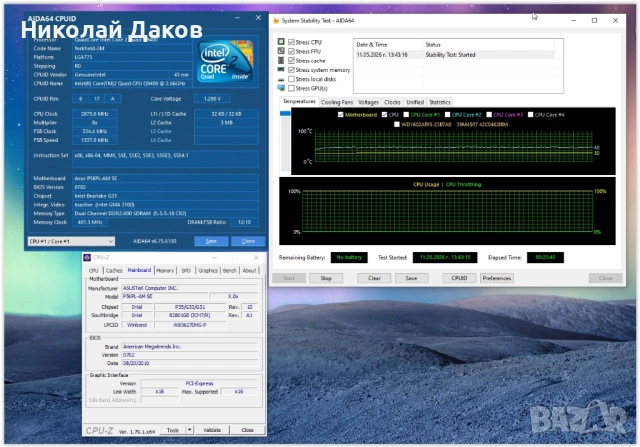Screen dimensions: 640x447
Task: Open Preferences in Stability Test
Action: pyautogui.click(x=497, y=278)
